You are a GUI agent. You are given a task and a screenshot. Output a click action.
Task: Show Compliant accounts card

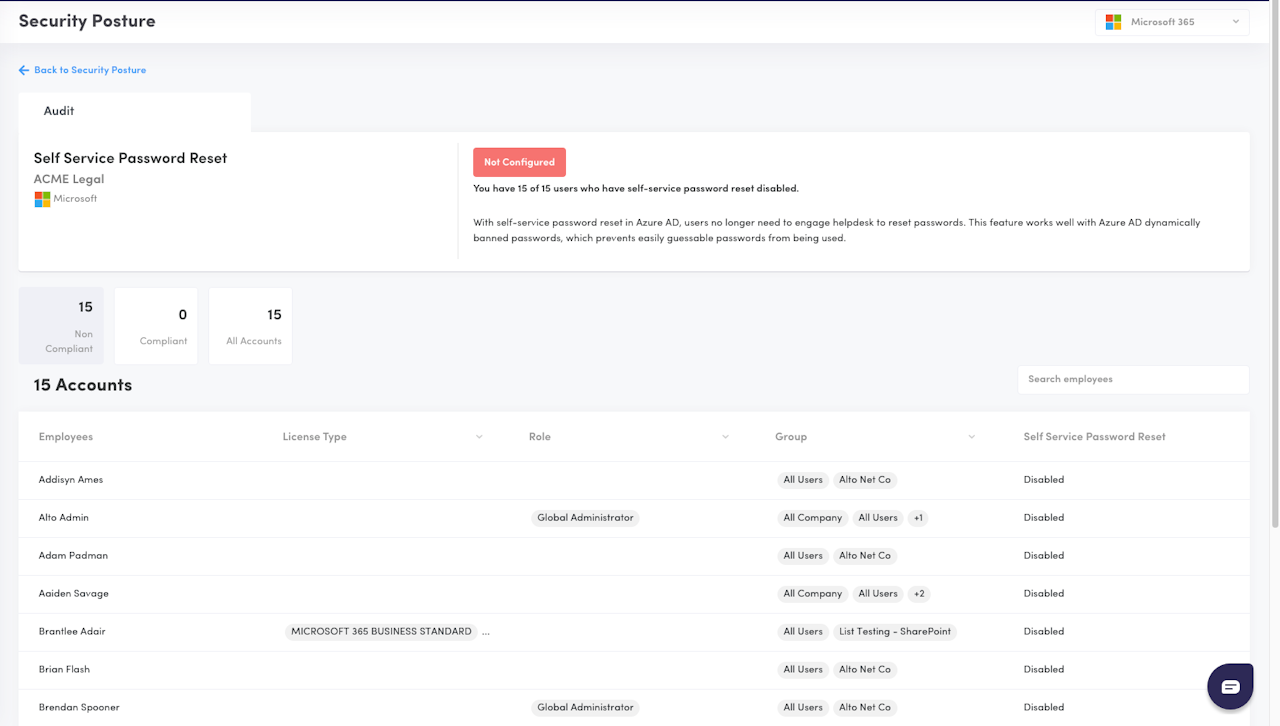[x=156, y=326]
